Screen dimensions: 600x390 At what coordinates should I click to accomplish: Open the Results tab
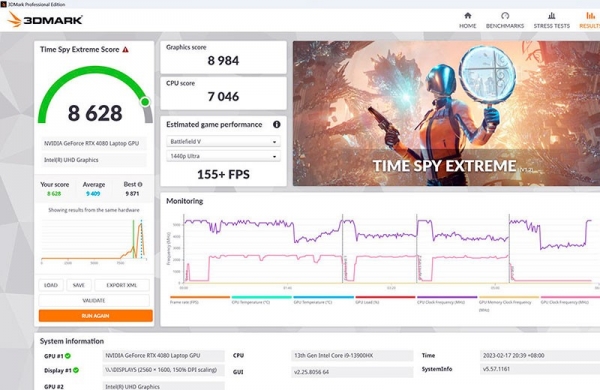[590, 20]
